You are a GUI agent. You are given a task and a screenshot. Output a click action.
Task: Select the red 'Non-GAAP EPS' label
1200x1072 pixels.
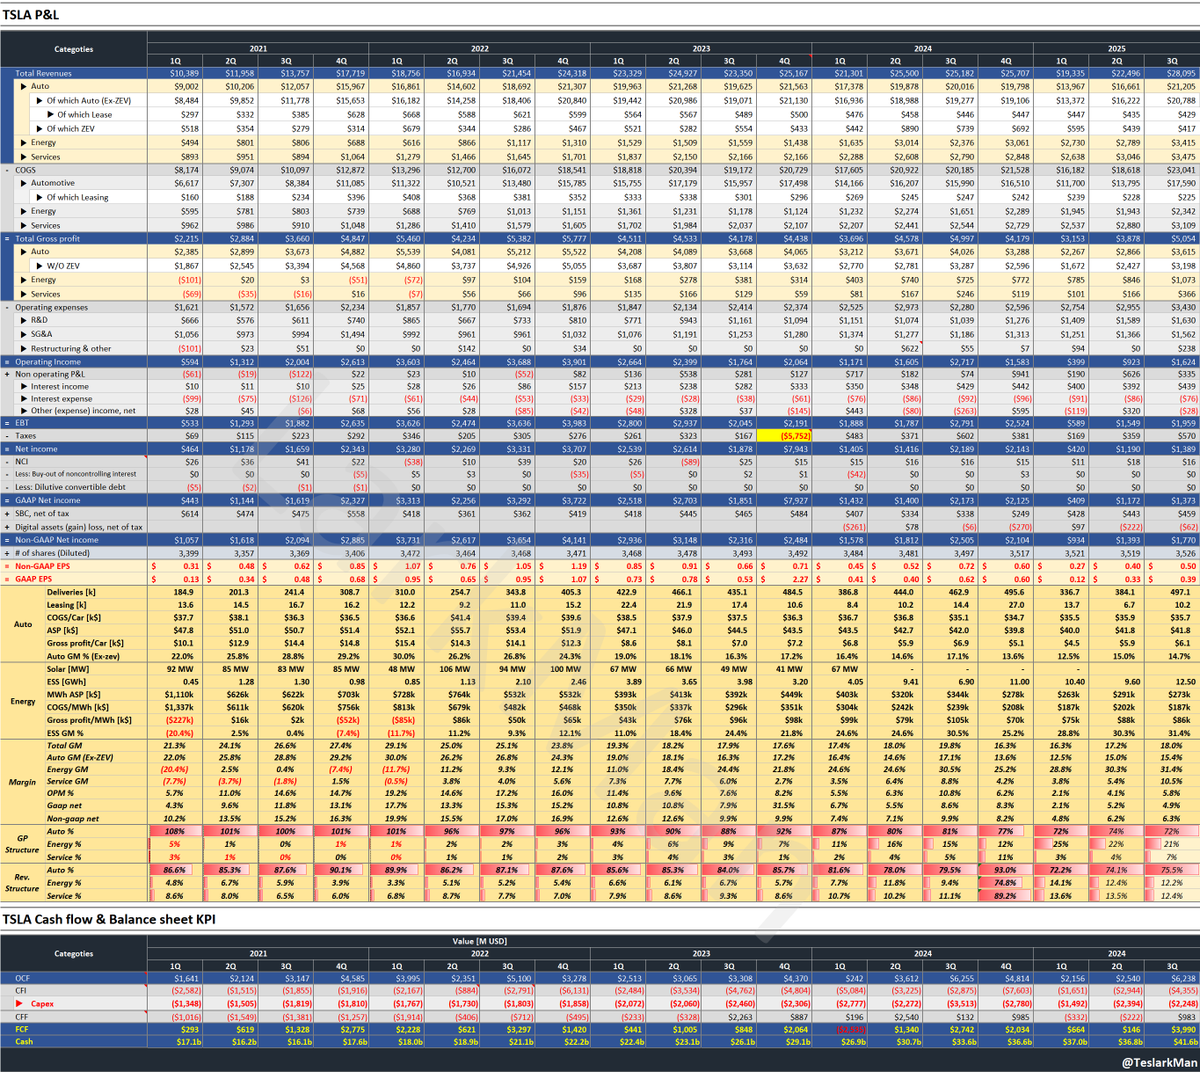[x=43, y=566]
